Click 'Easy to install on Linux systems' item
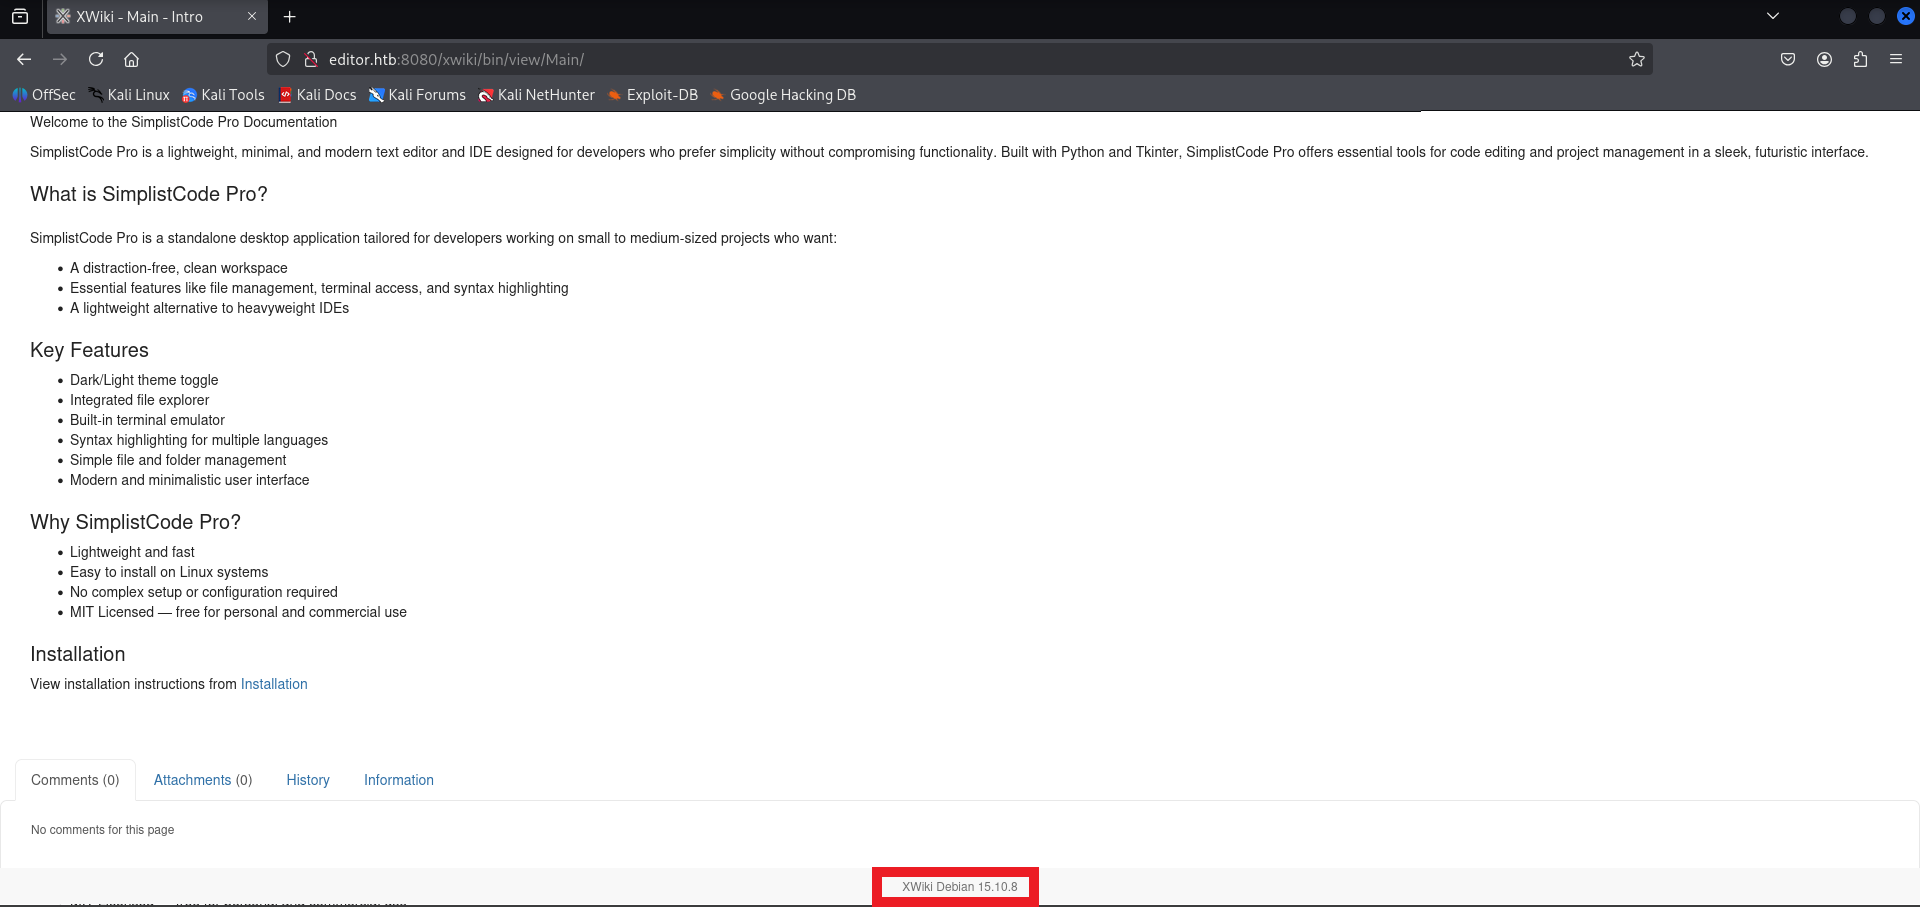 click(169, 572)
